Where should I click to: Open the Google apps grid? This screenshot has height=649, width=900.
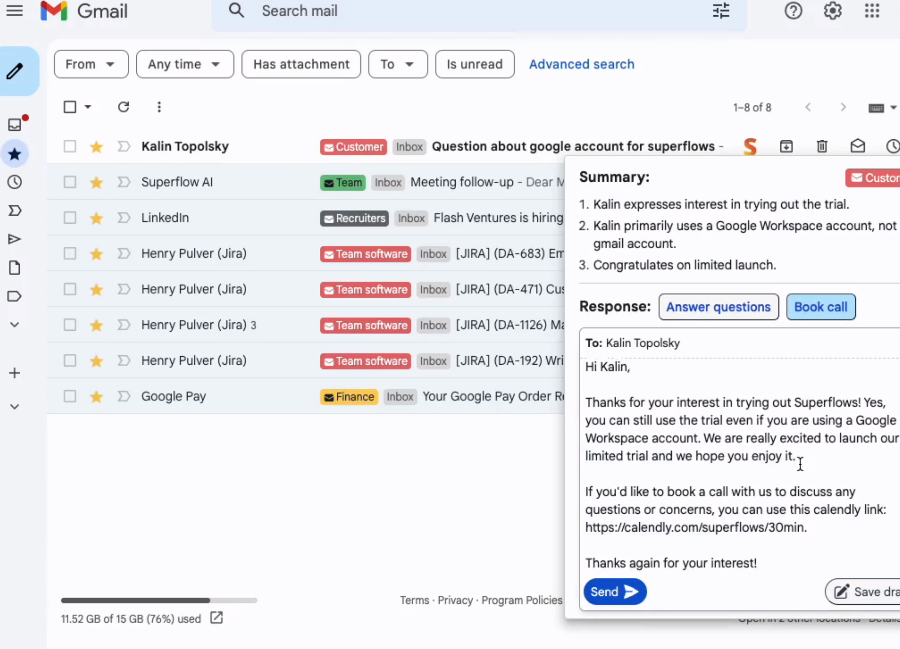872,10
